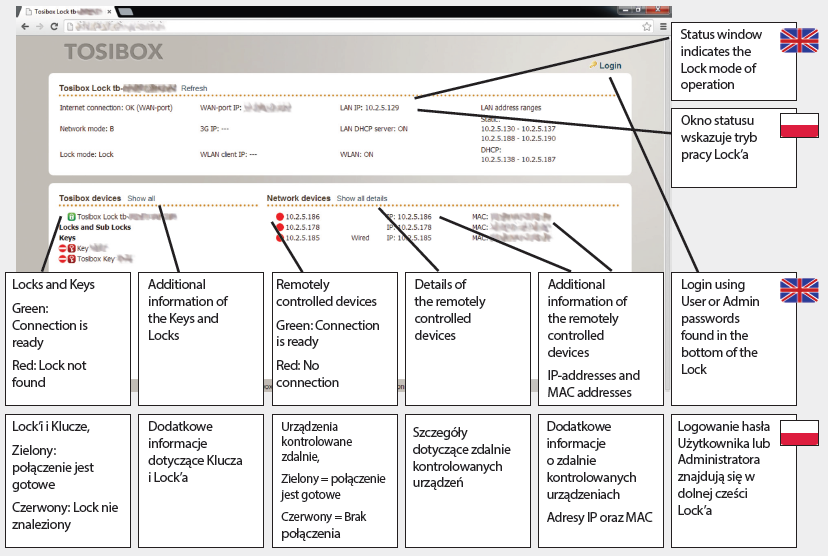
Task: Select network device 10.2.5.185
Action: 303,238
